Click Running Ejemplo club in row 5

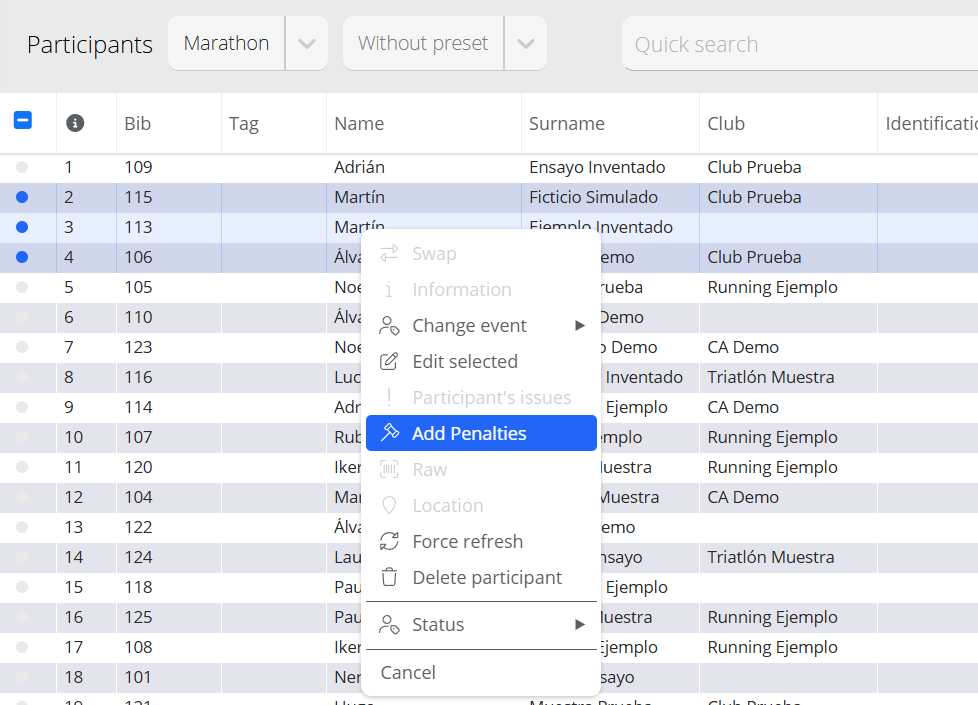point(772,287)
